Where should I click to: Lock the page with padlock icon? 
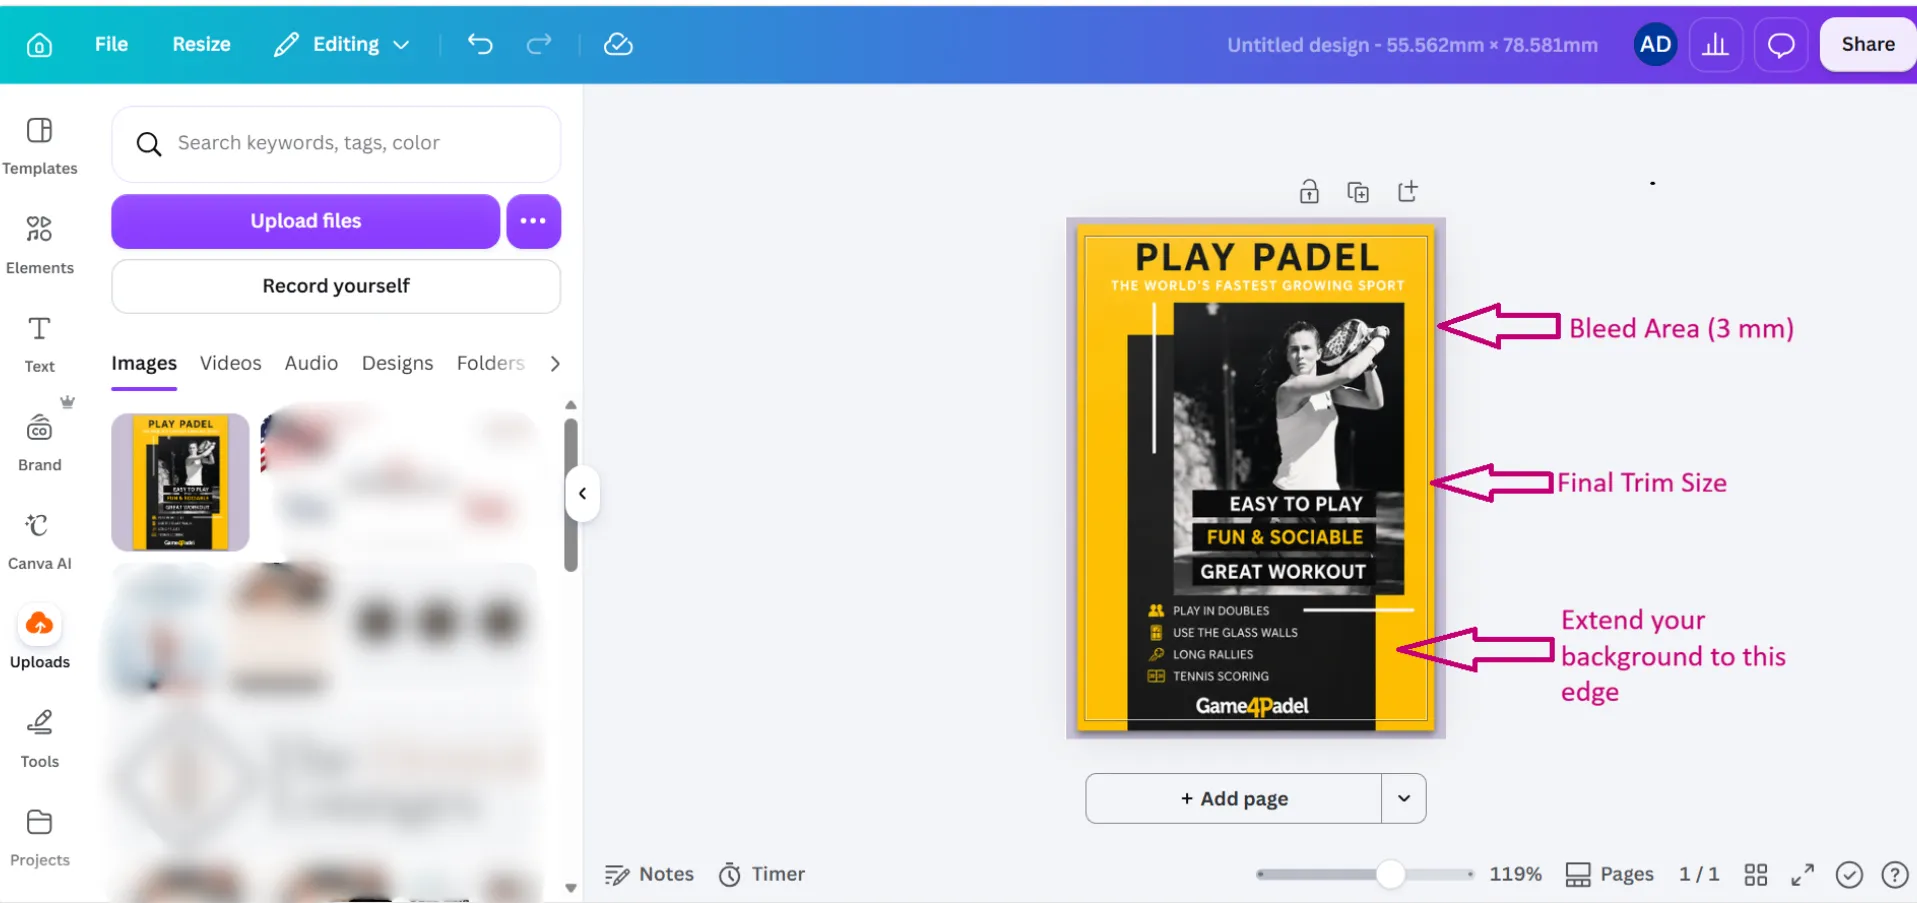click(1309, 191)
